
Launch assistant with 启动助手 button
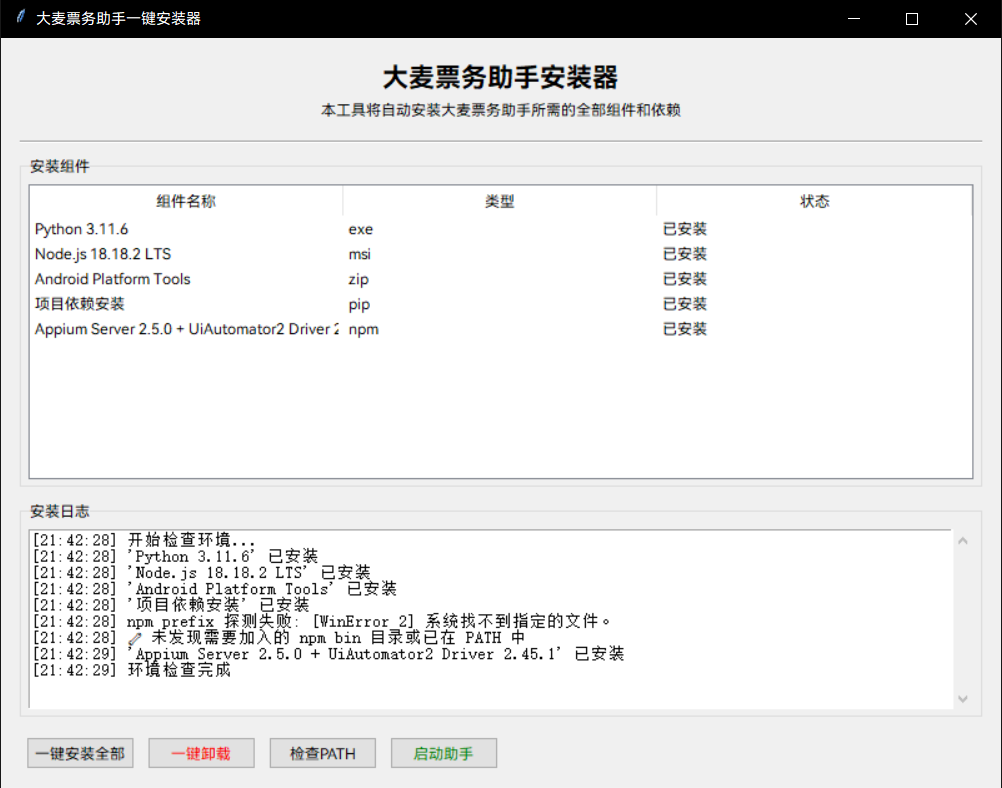pyautogui.click(x=443, y=753)
